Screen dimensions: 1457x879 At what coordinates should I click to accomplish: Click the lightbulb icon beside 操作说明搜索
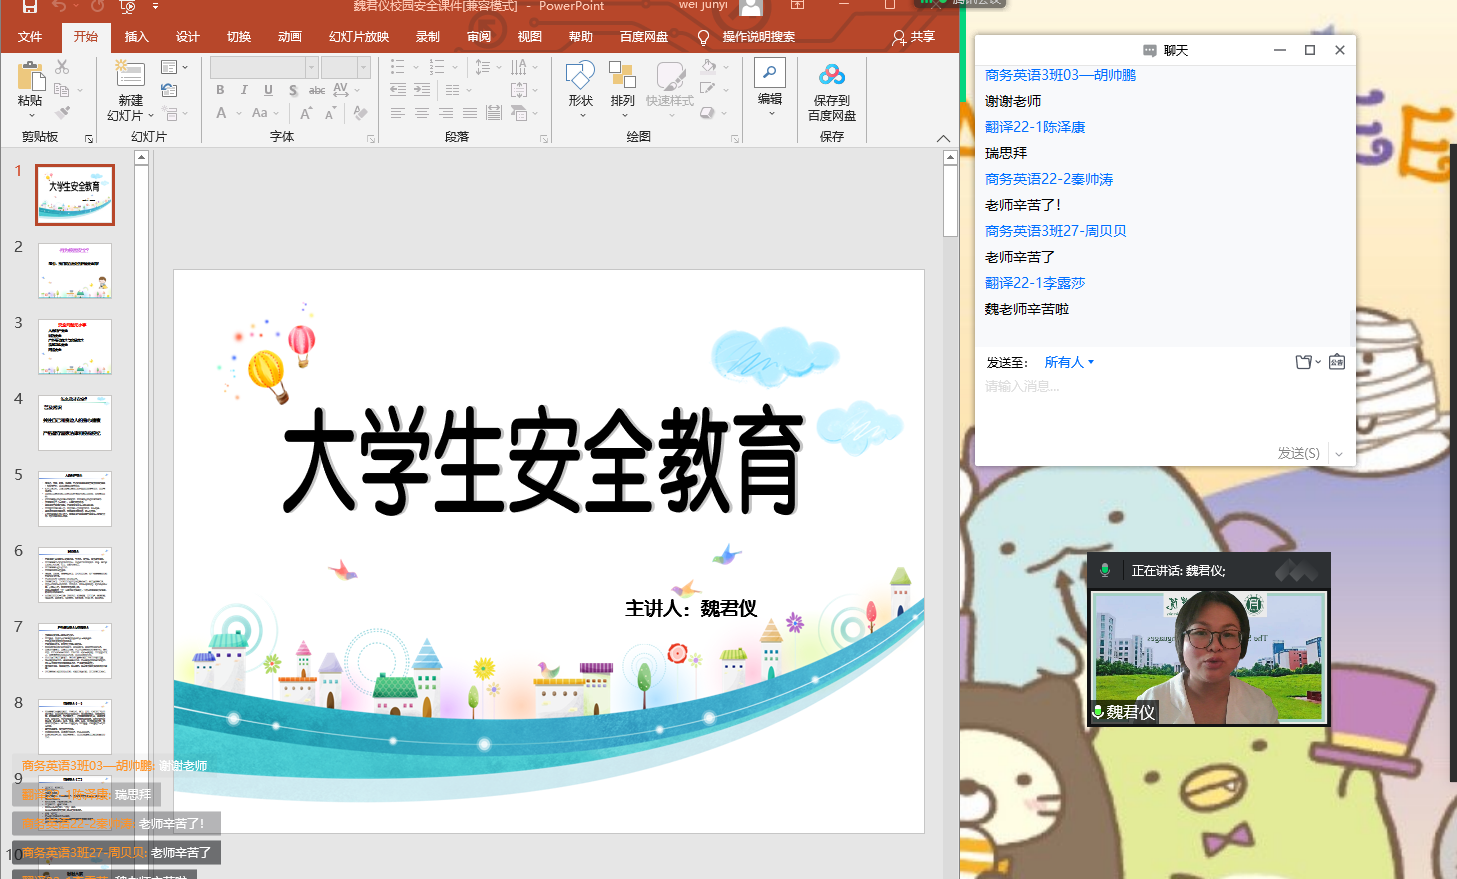click(x=703, y=37)
